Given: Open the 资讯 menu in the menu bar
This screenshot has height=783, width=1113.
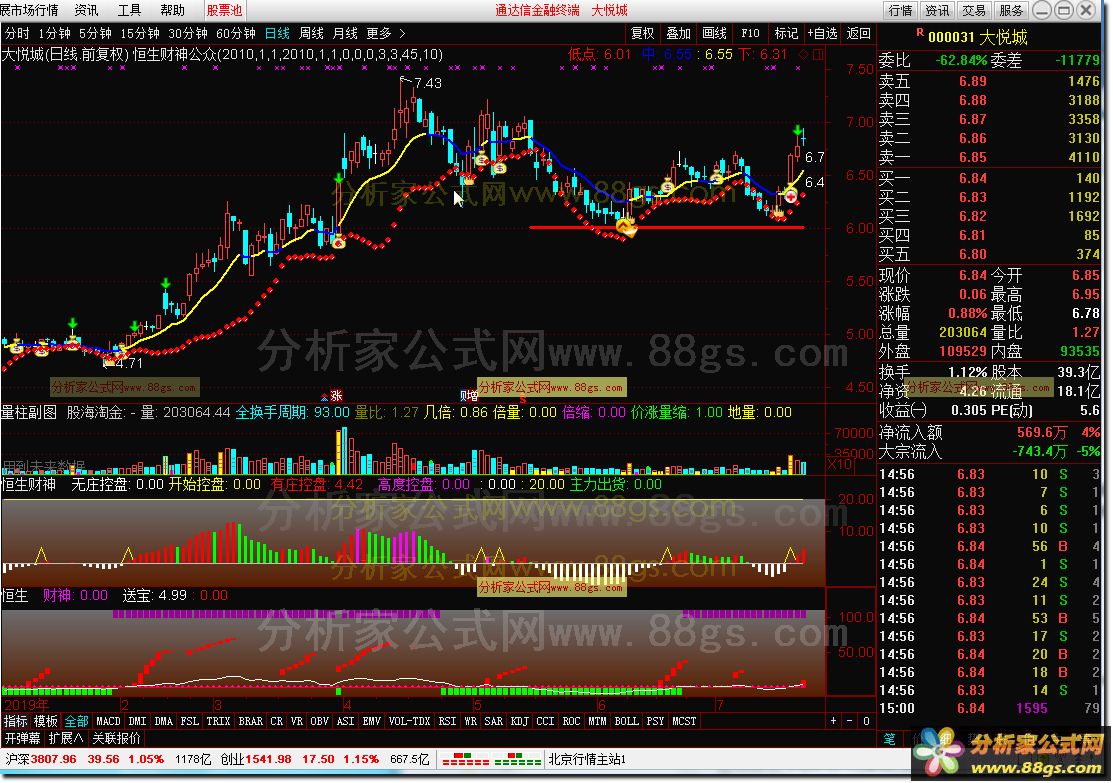Looking at the screenshot, I should [x=86, y=10].
